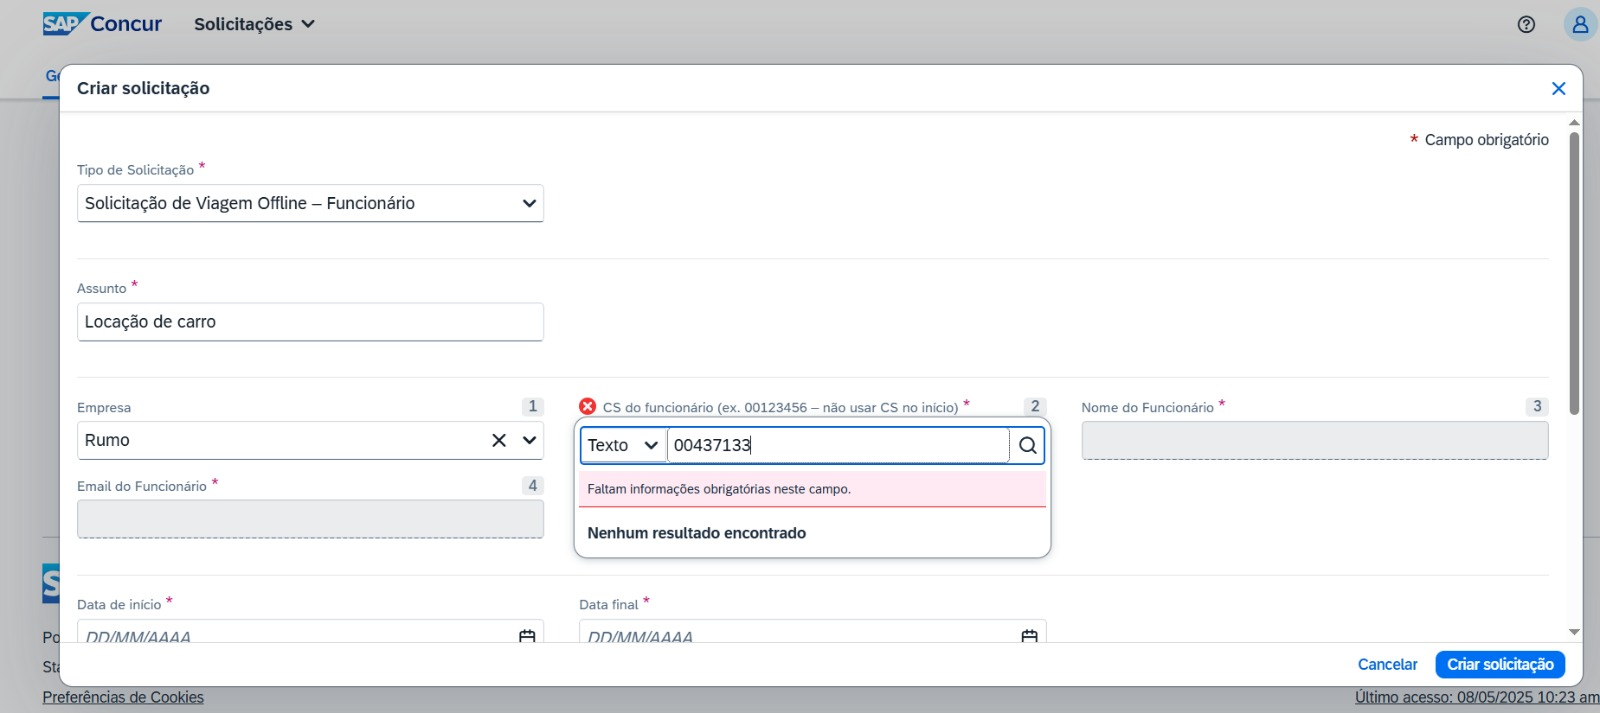Open the Texto search type dropdown

point(623,445)
